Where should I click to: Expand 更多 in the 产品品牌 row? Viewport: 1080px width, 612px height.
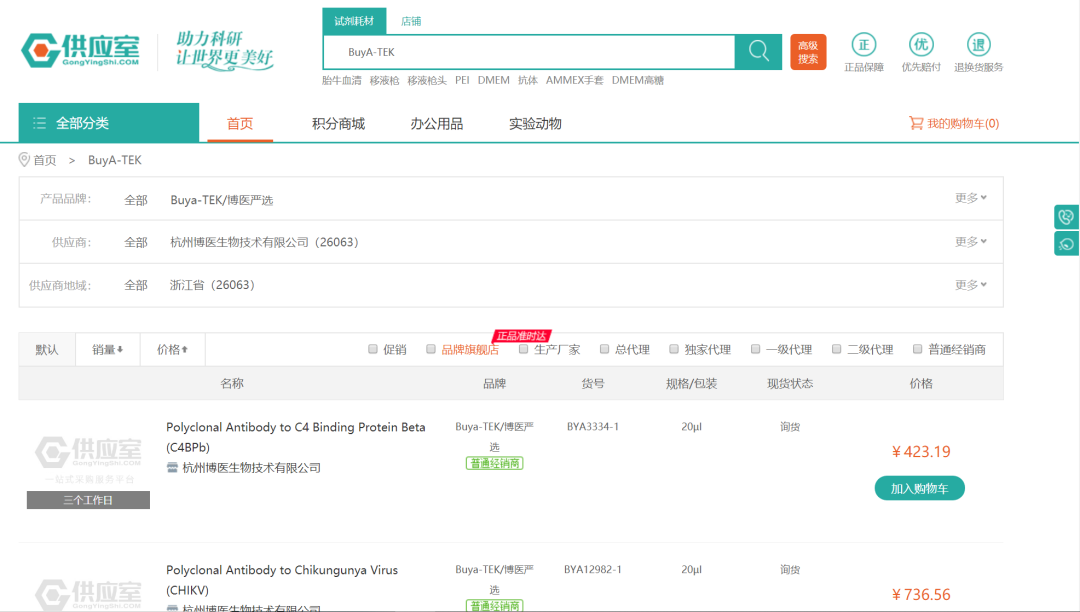(970, 198)
